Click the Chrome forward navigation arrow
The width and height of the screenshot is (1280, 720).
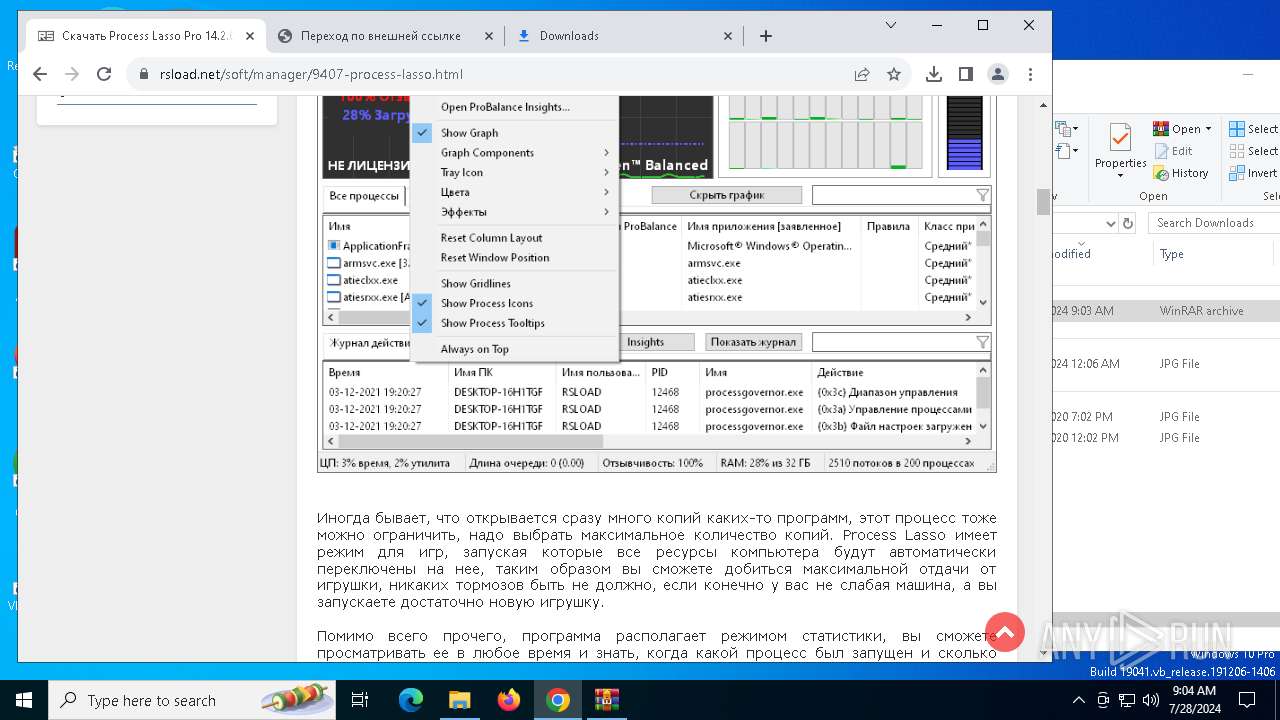tap(72, 74)
